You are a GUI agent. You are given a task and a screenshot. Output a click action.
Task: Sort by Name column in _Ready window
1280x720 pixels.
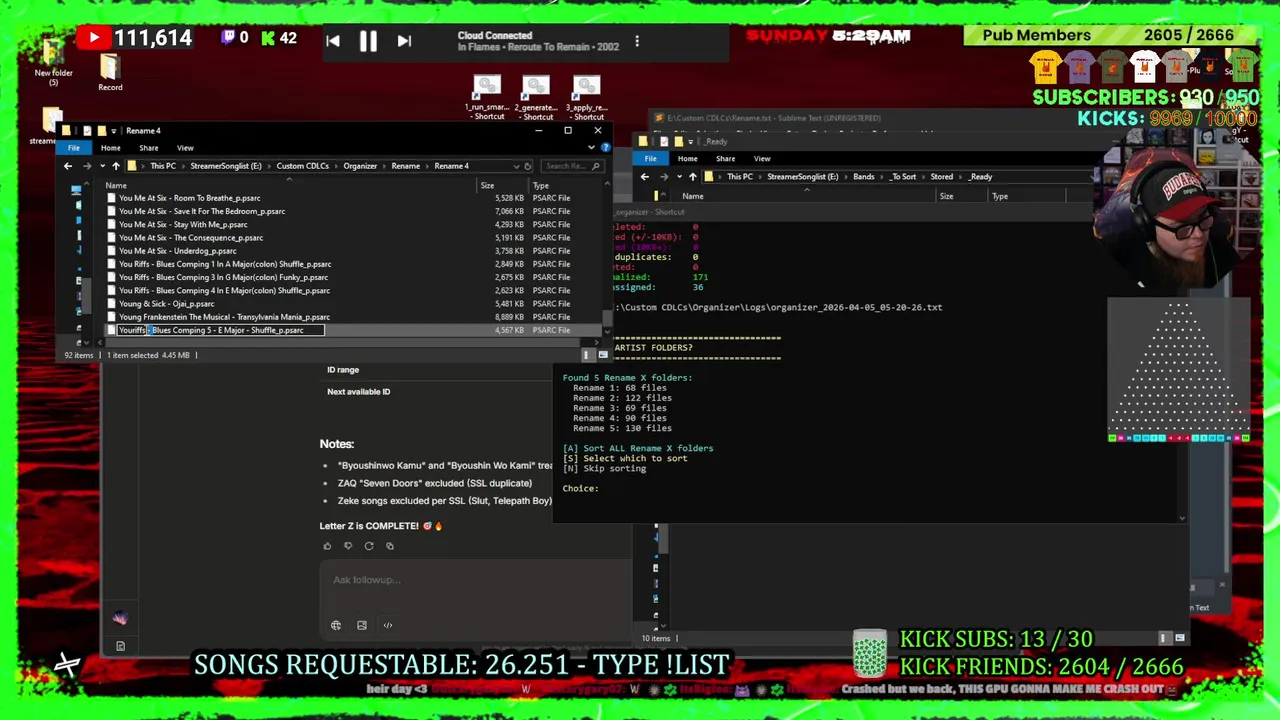[x=692, y=196]
